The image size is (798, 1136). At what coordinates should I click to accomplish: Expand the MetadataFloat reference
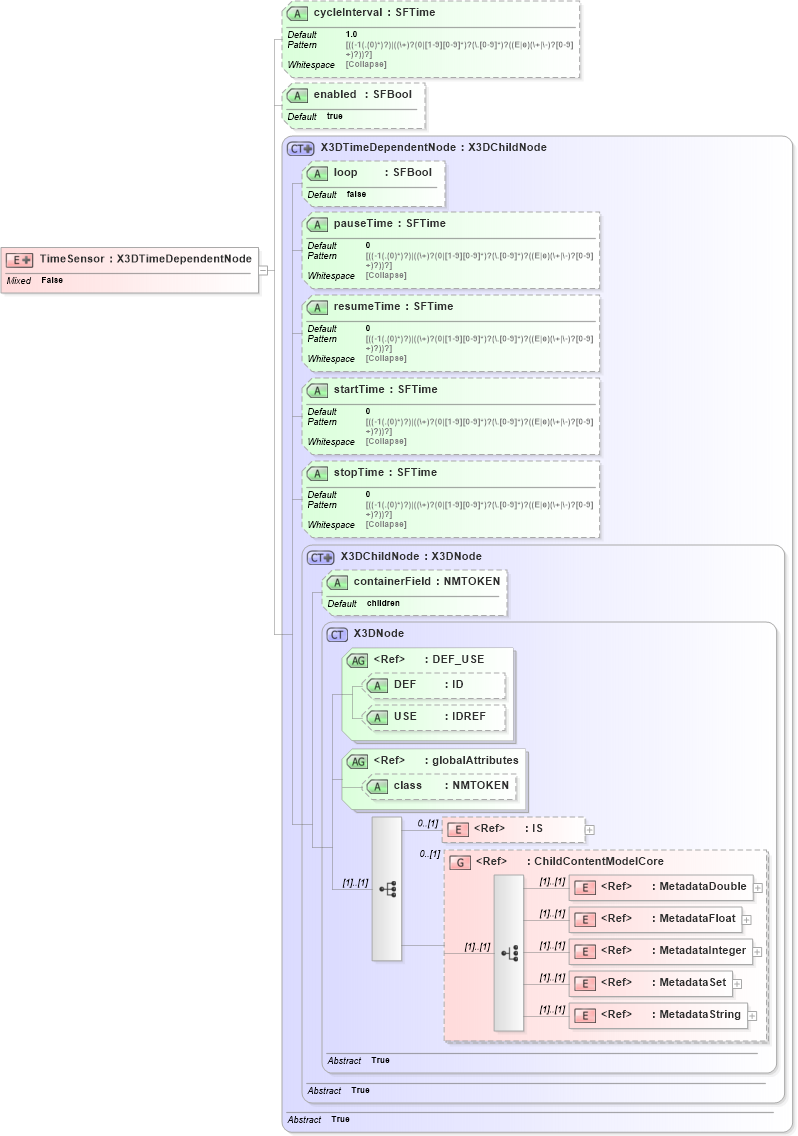click(x=747, y=919)
